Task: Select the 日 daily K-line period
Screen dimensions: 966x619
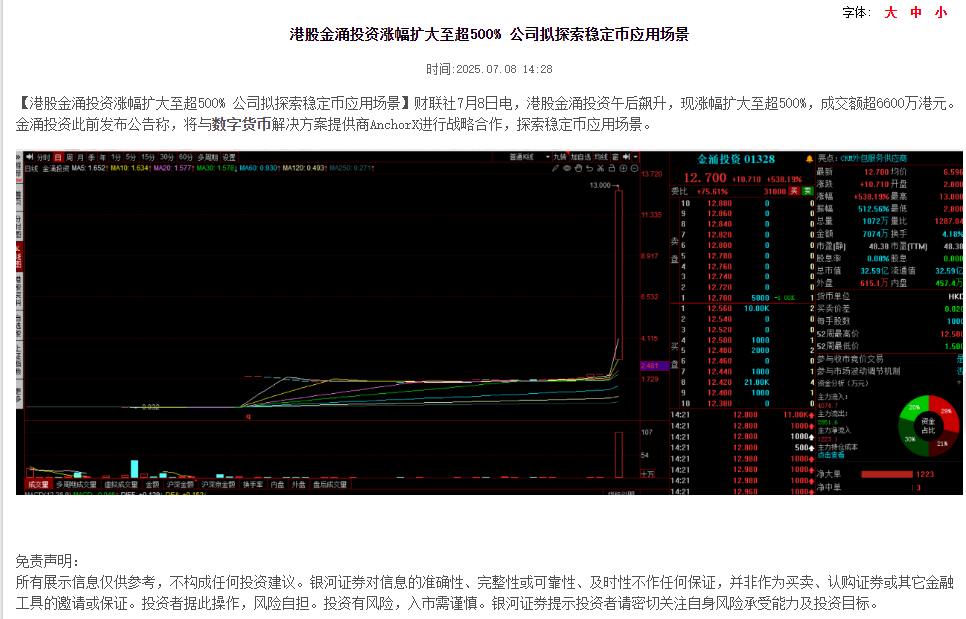Action: tap(59, 157)
